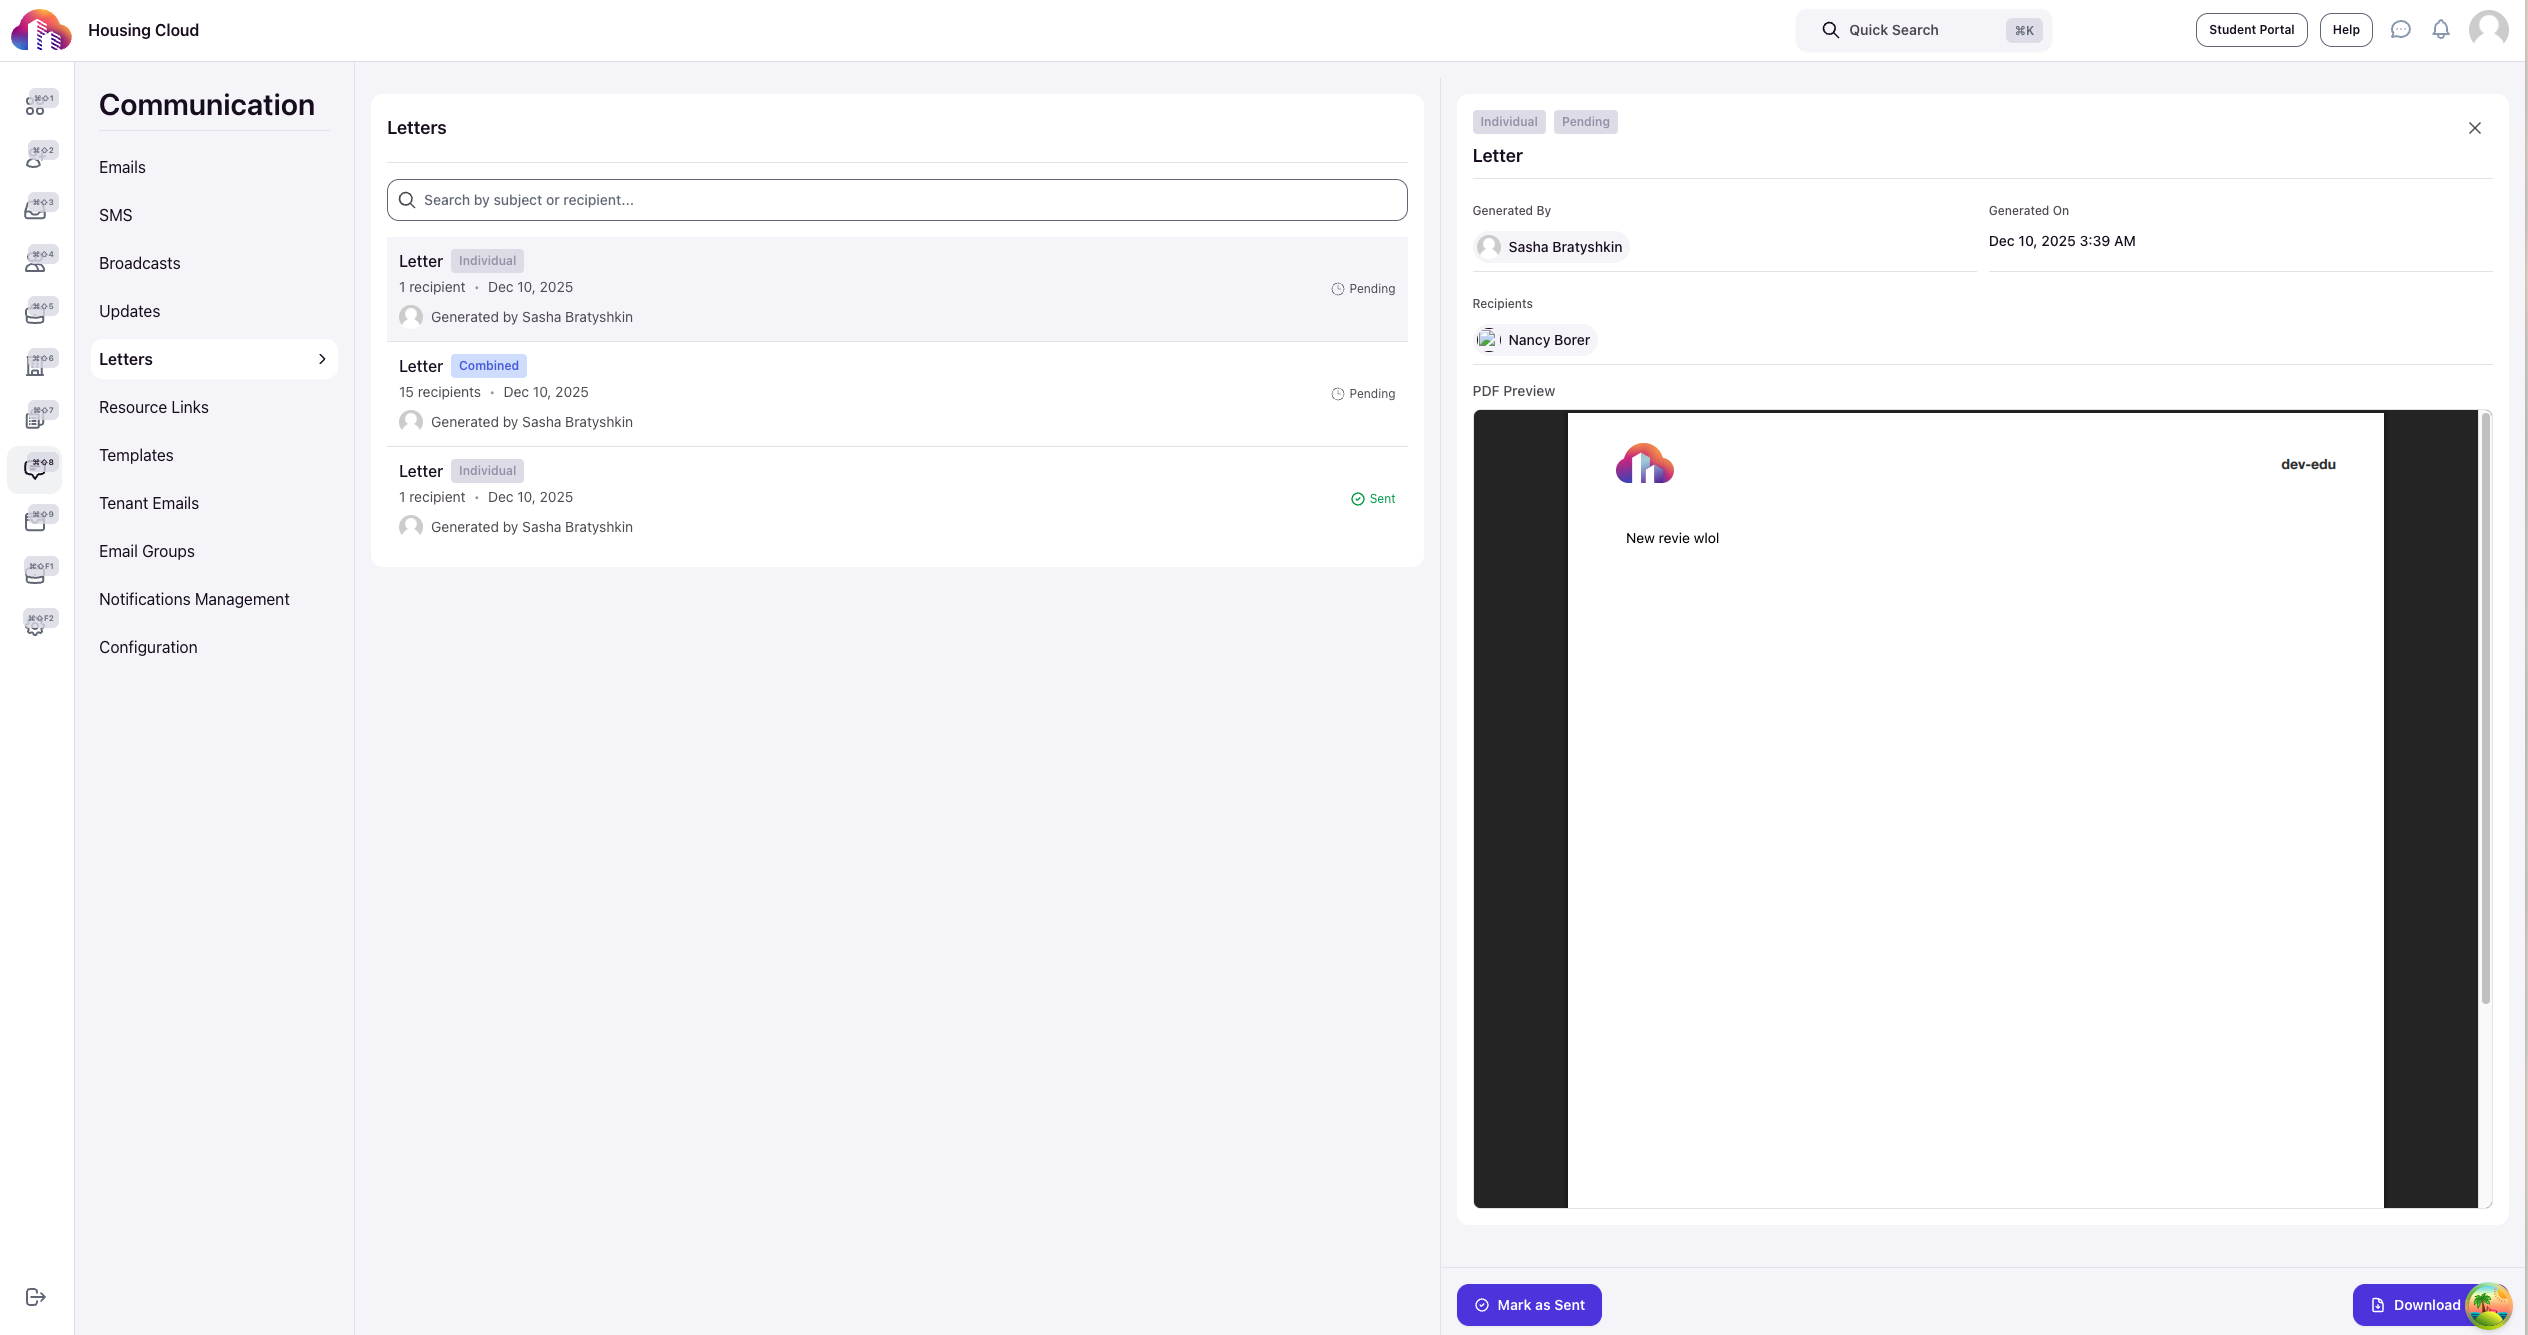The height and width of the screenshot is (1335, 2528).
Task: Open the chat messages icon in header
Action: pyautogui.click(x=2401, y=30)
